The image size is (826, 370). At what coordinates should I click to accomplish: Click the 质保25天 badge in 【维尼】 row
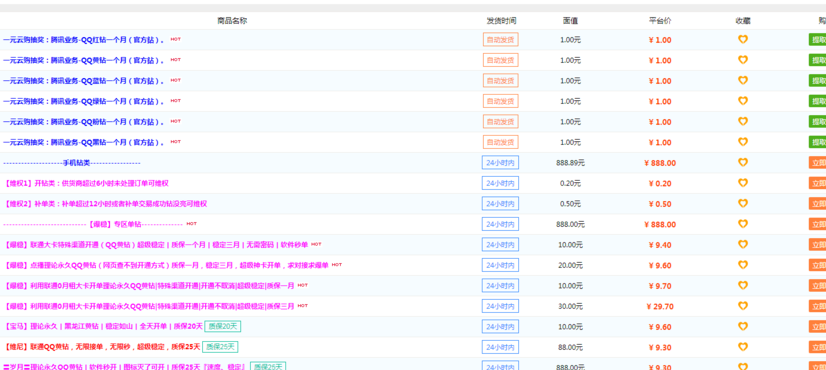tap(221, 347)
